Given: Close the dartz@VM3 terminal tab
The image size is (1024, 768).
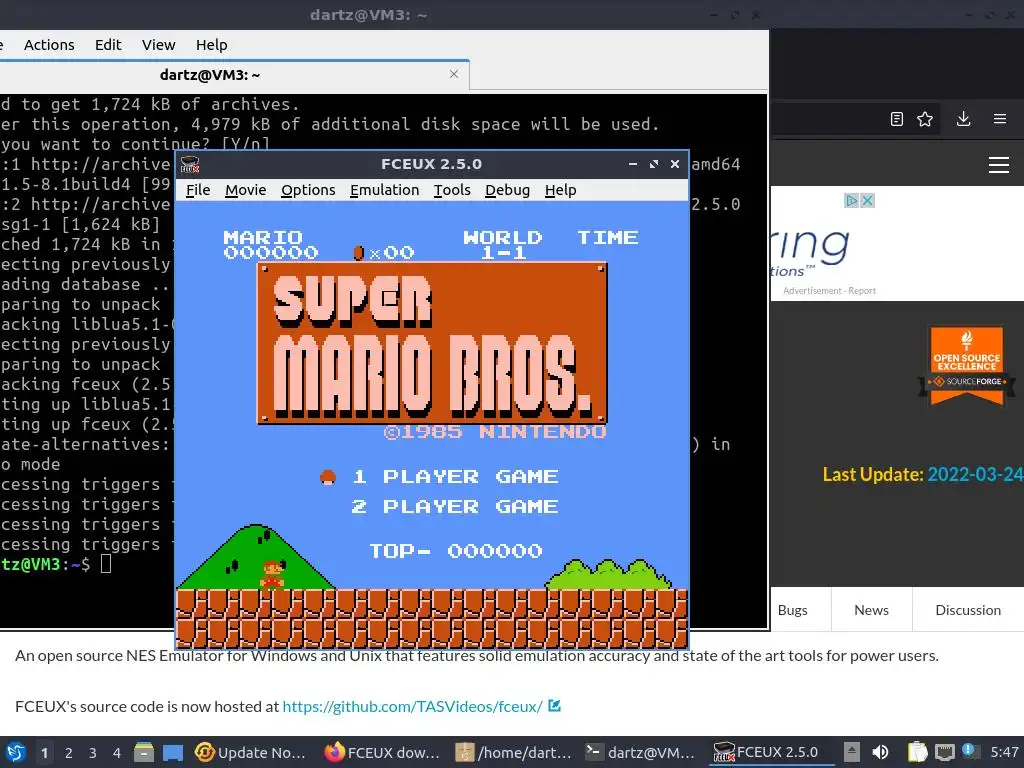Looking at the screenshot, I should (454, 74).
